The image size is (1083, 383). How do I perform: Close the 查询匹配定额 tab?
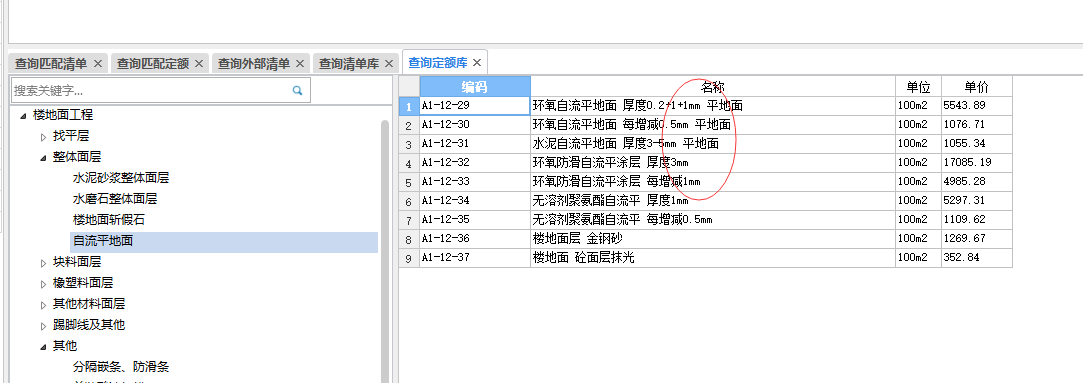pos(199,63)
